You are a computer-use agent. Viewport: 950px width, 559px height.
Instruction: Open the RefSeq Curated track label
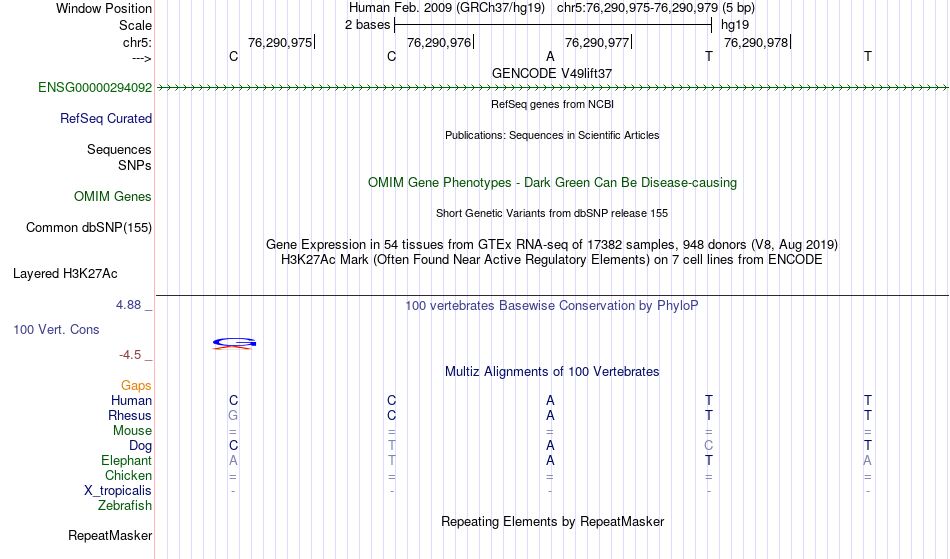point(106,119)
